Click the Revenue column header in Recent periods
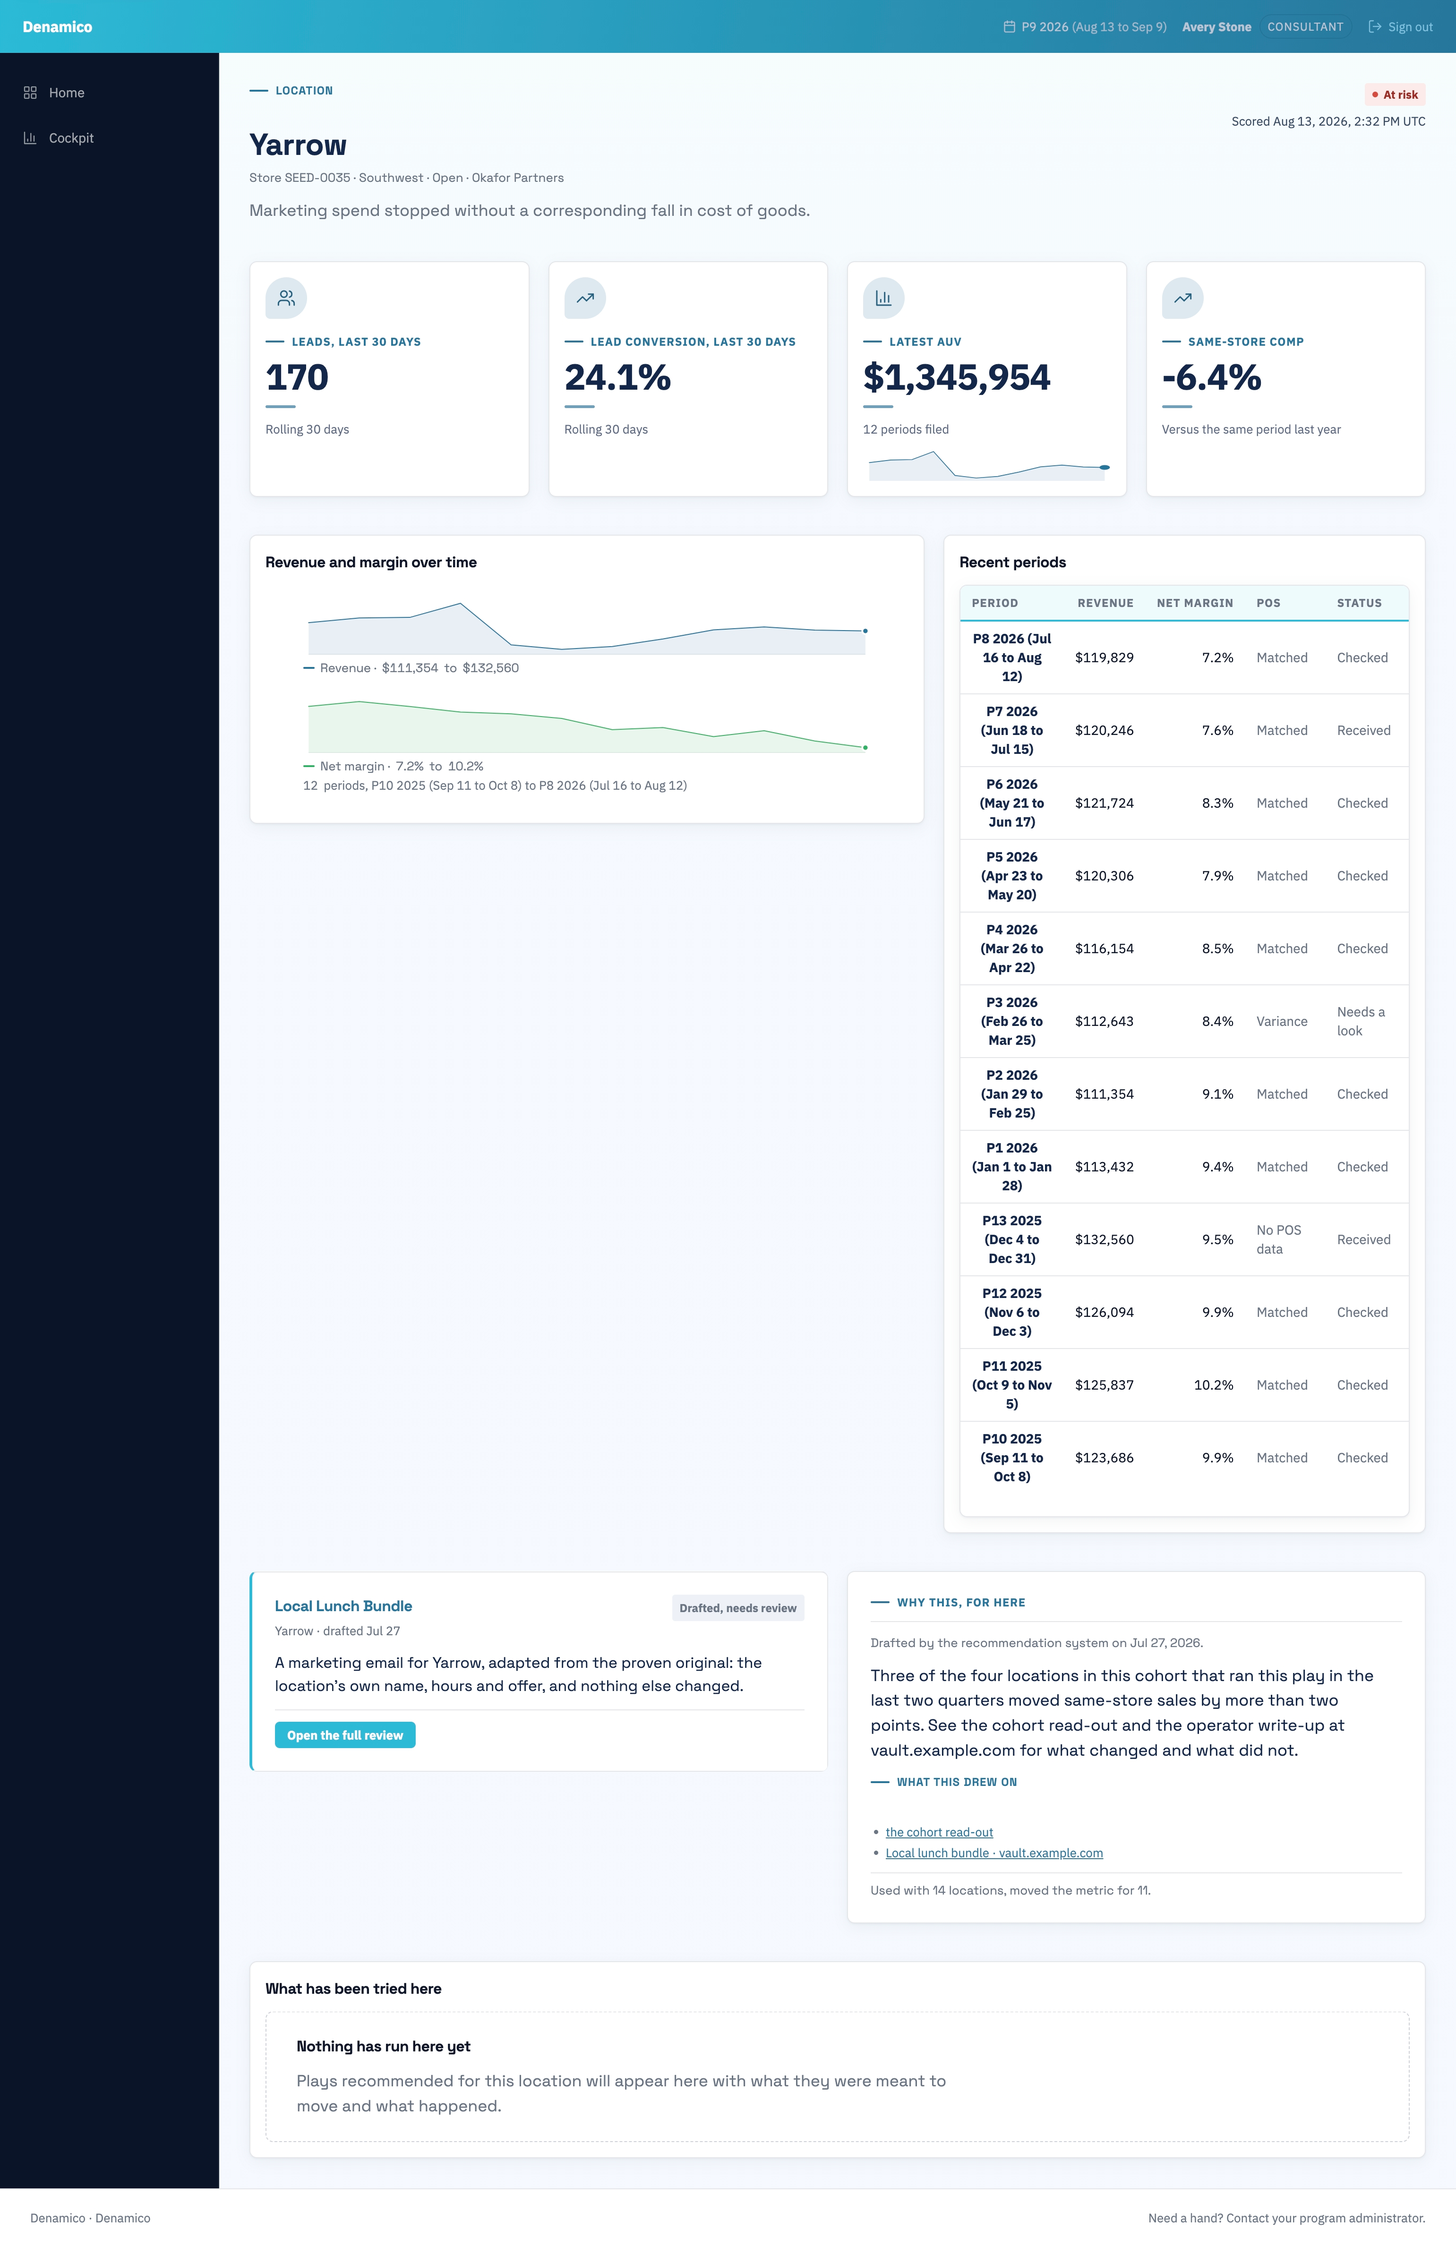1456x2246 pixels. pyautogui.click(x=1105, y=603)
